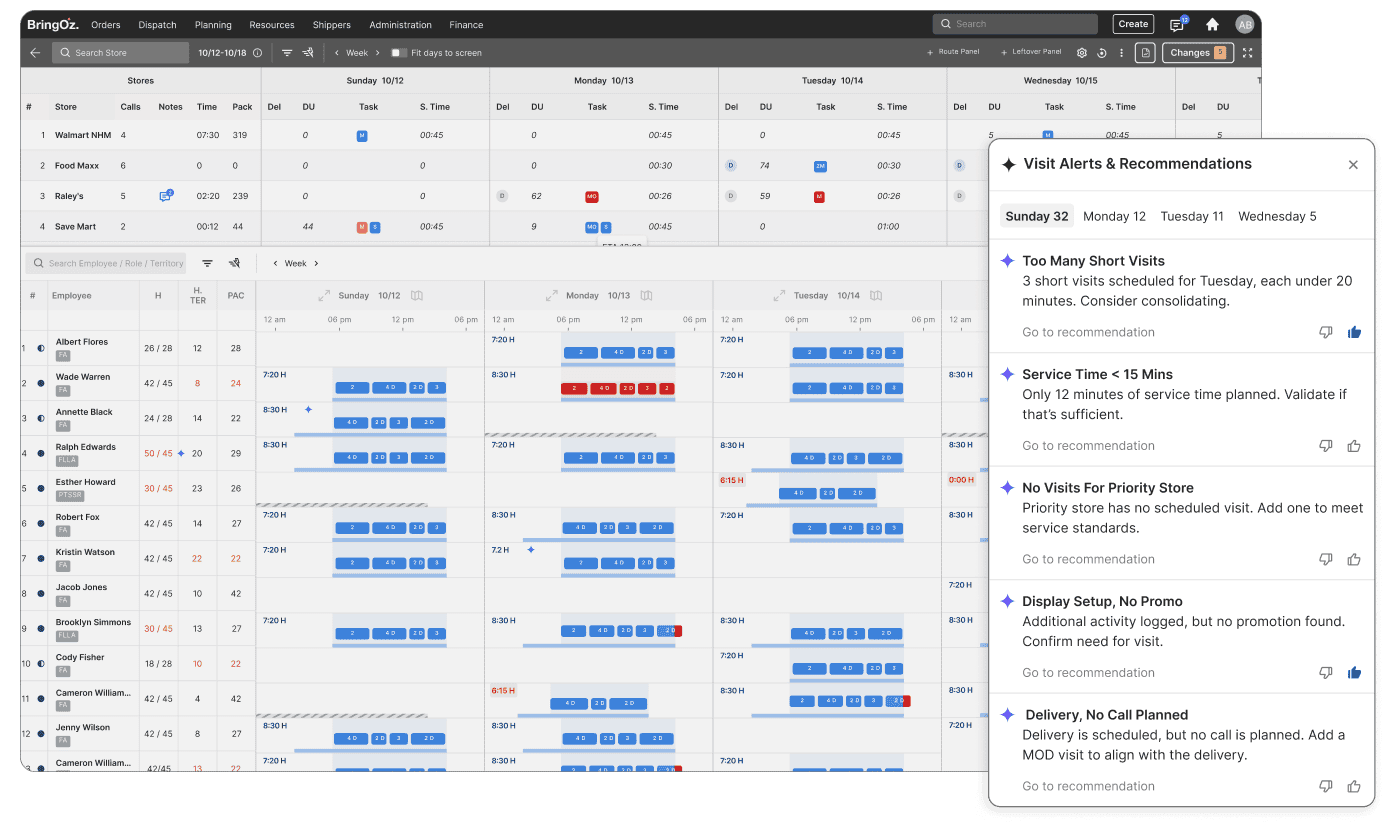Close the Visit Alerts & Recommendations panel
The width and height of the screenshot is (1391, 822).
[1353, 165]
